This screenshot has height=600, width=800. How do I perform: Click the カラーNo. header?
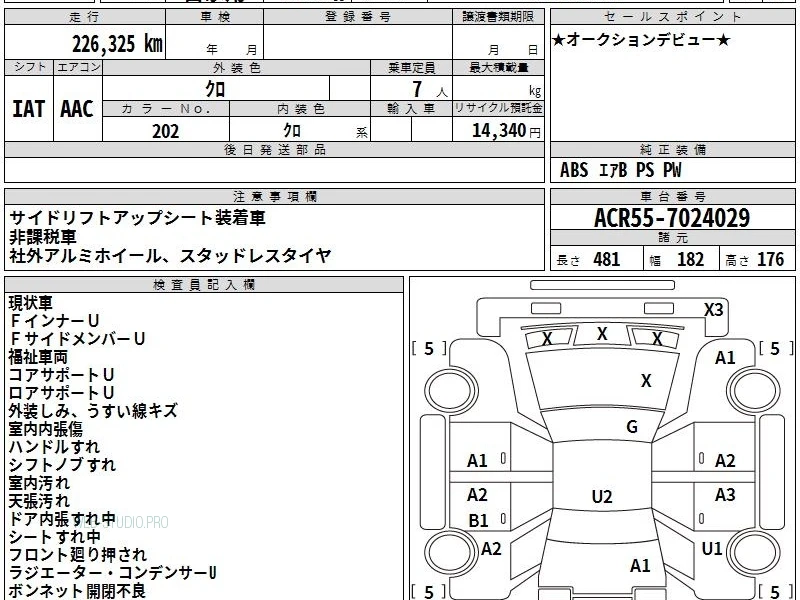pos(166,109)
